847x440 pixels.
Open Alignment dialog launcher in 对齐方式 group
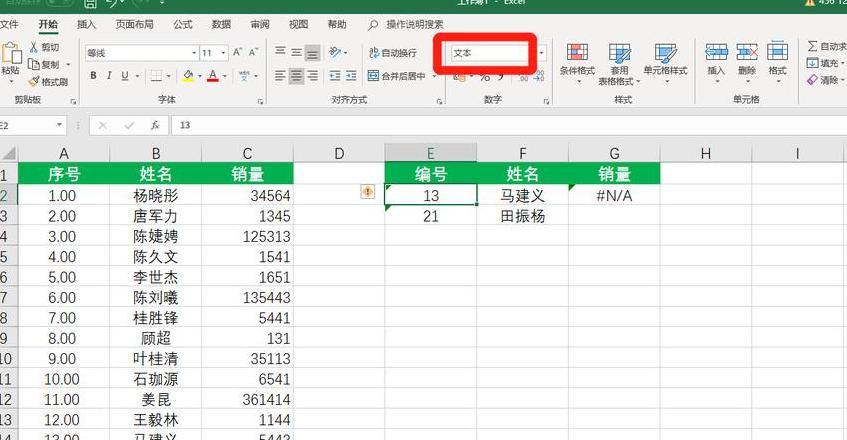pyautogui.click(x=439, y=101)
